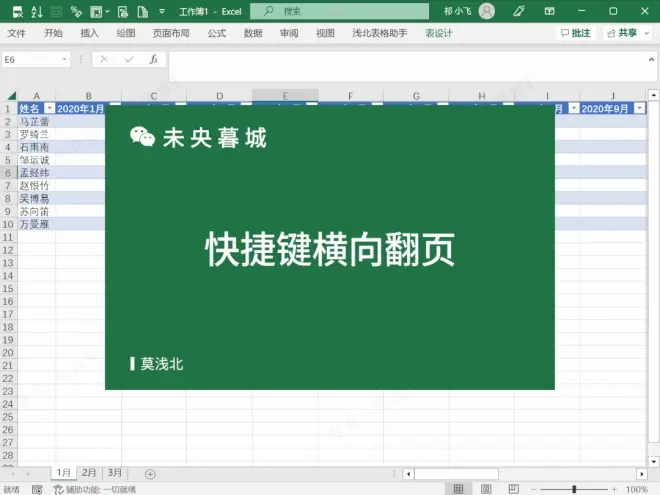
Task: Switch to Page Layout view icon
Action: pos(486,489)
